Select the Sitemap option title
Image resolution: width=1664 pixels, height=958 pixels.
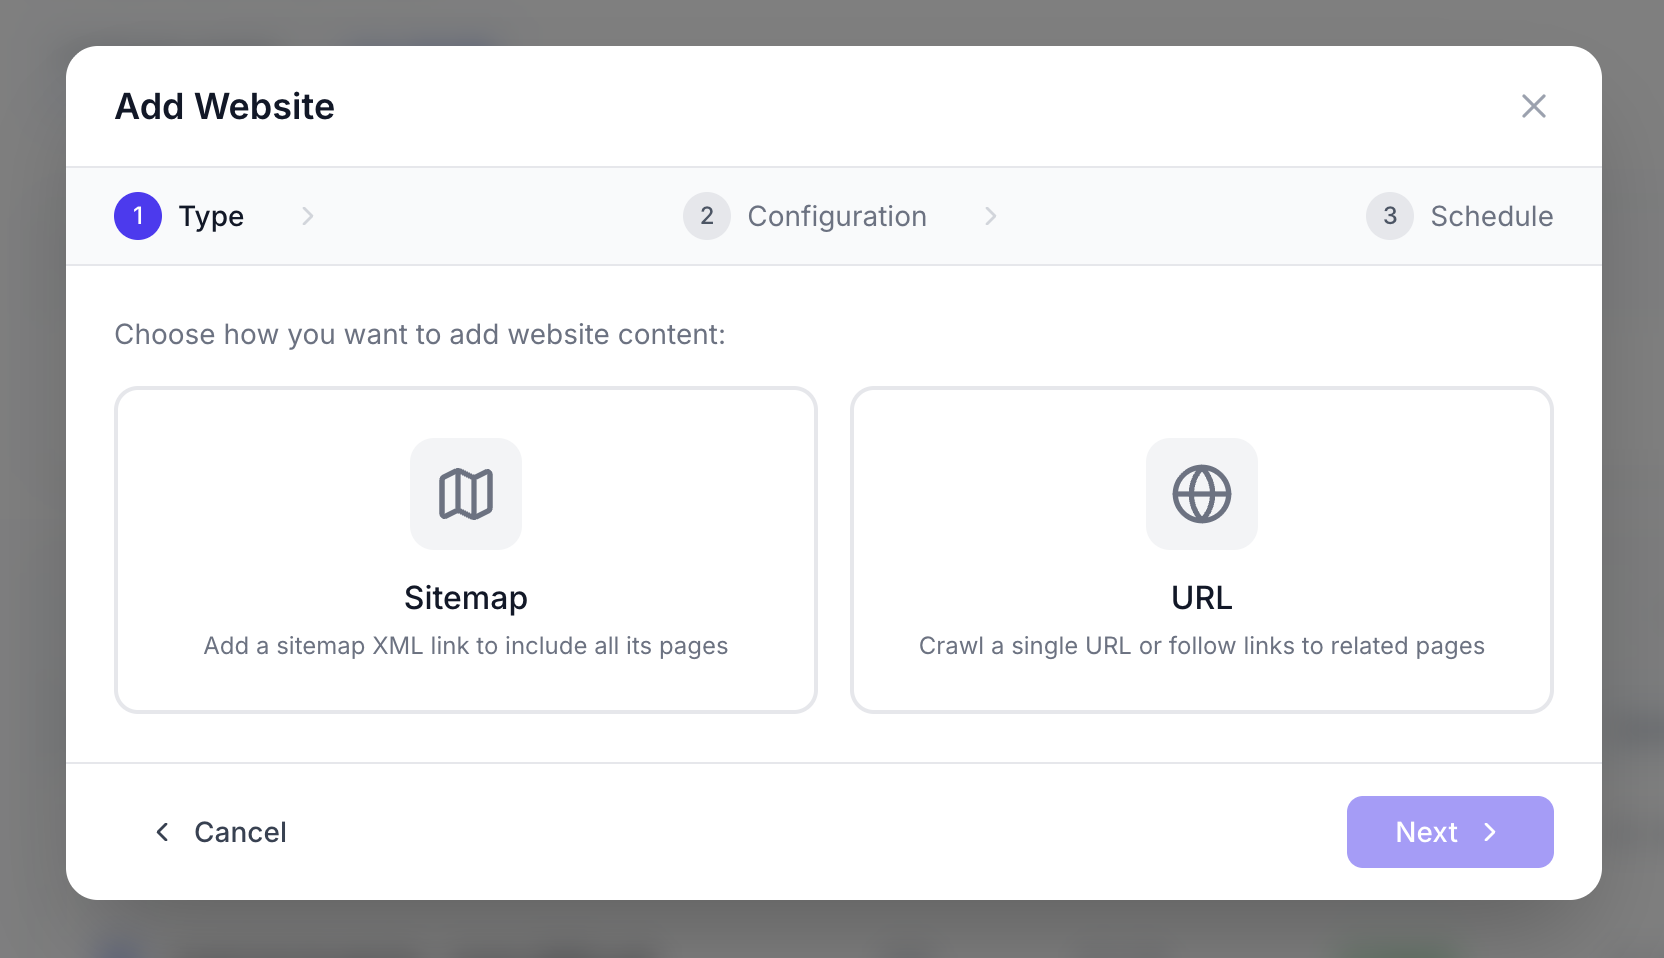pos(466,598)
